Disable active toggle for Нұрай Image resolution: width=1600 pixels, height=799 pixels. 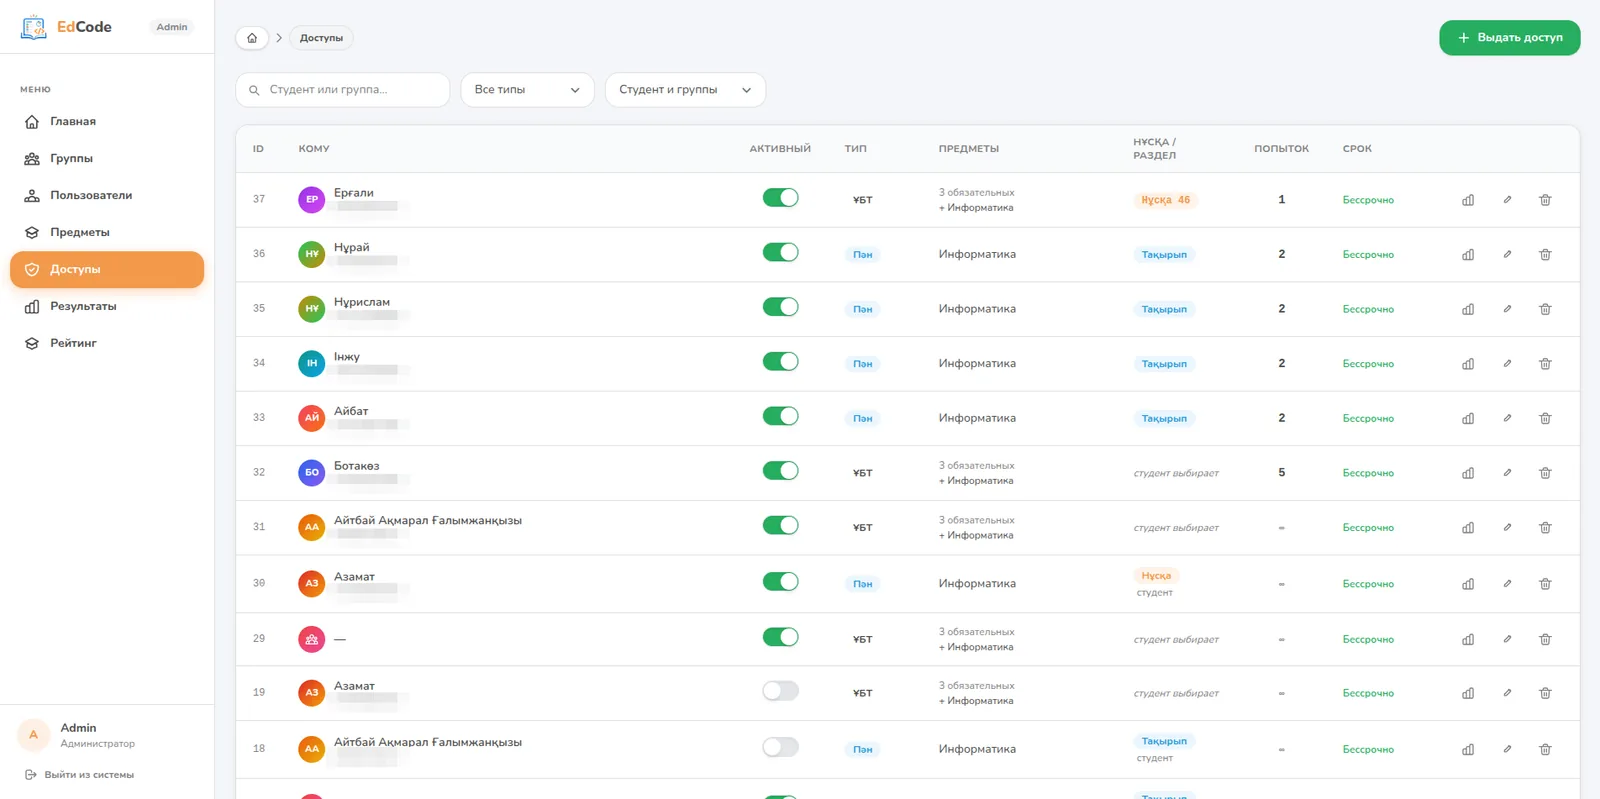[780, 252]
